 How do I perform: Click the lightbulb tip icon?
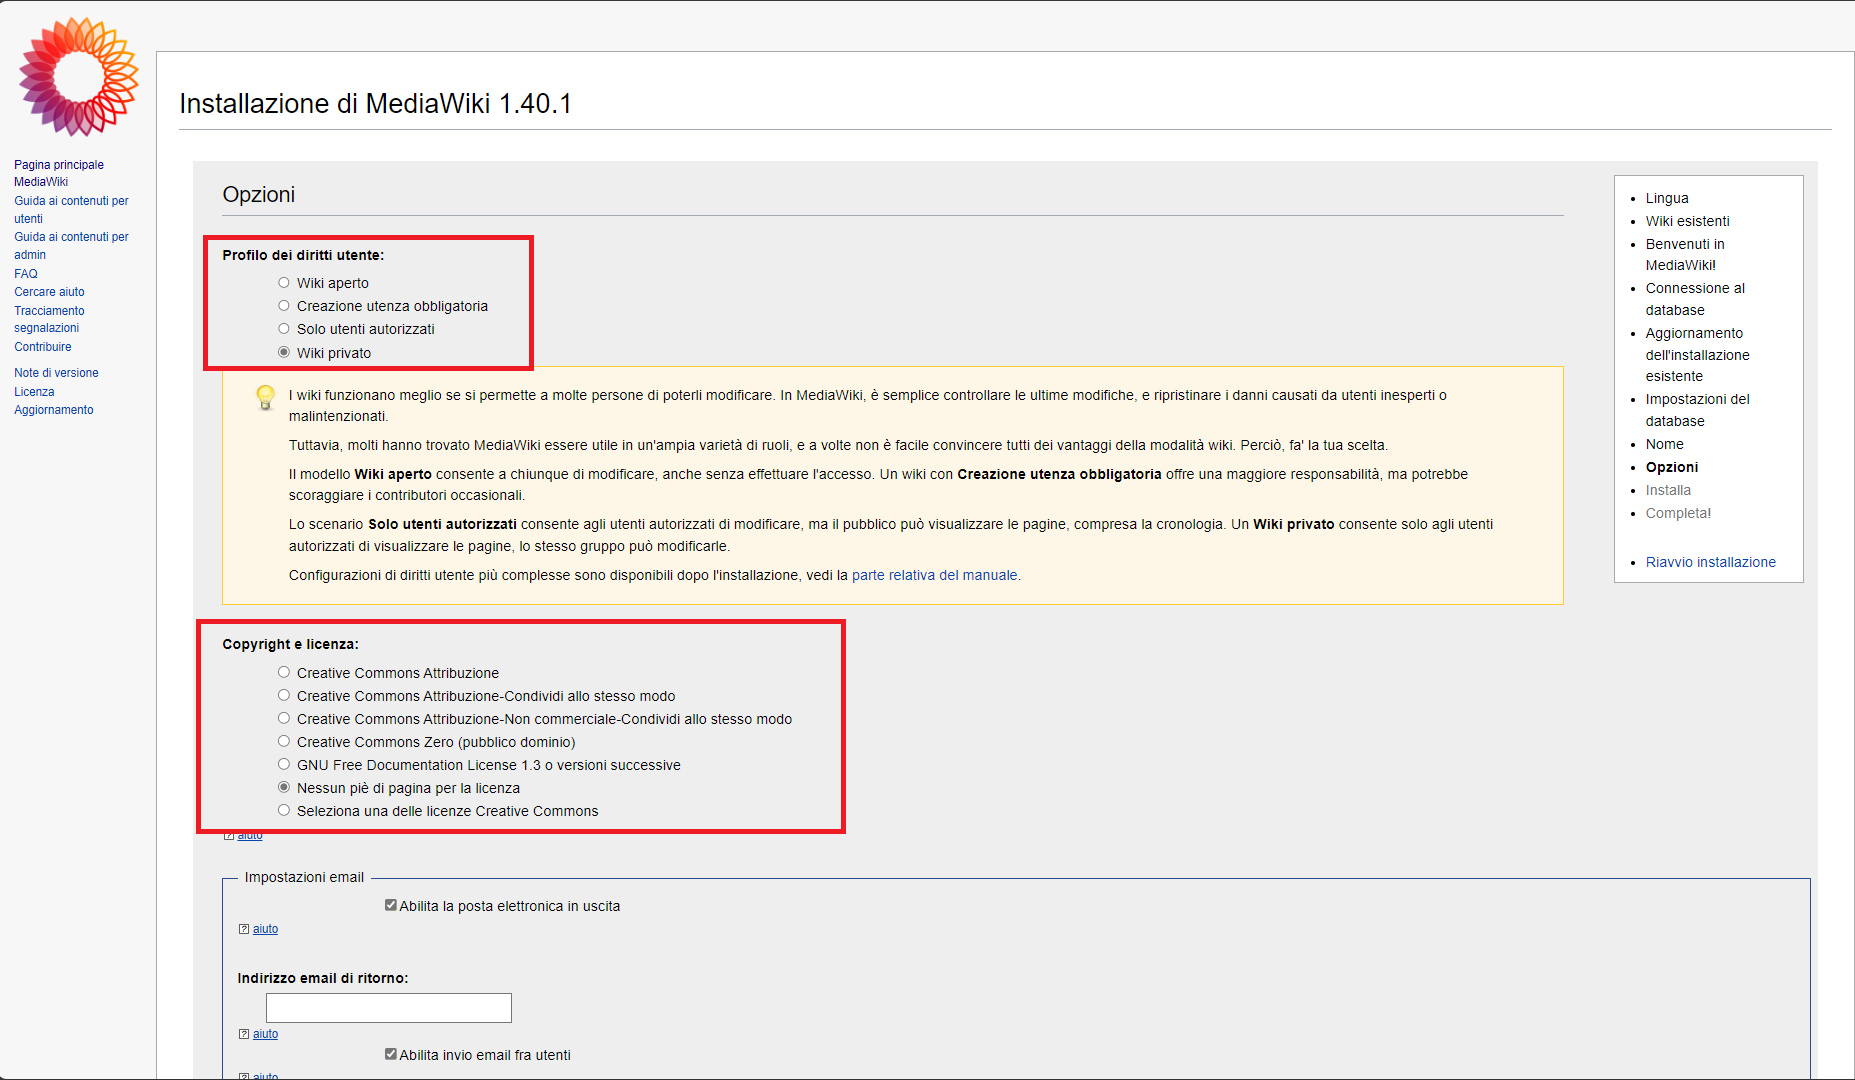click(265, 397)
